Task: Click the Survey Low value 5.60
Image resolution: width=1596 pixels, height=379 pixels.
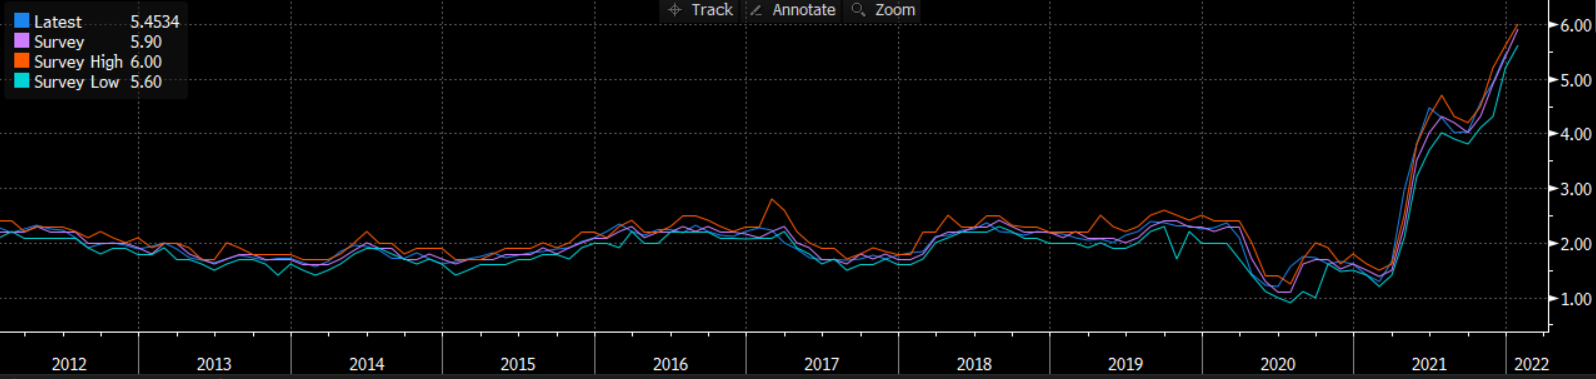Action: tap(146, 82)
